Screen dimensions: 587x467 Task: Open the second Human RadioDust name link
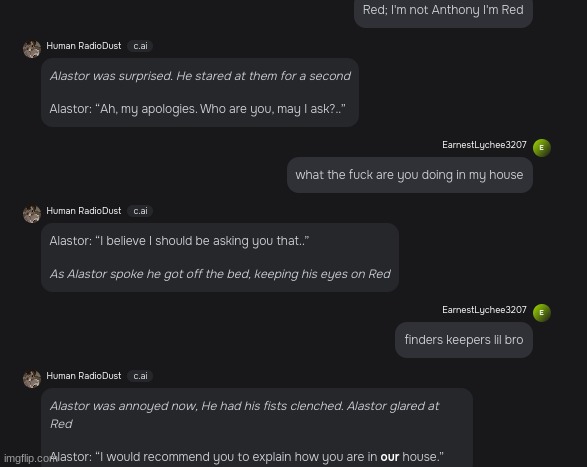[x=83, y=211]
